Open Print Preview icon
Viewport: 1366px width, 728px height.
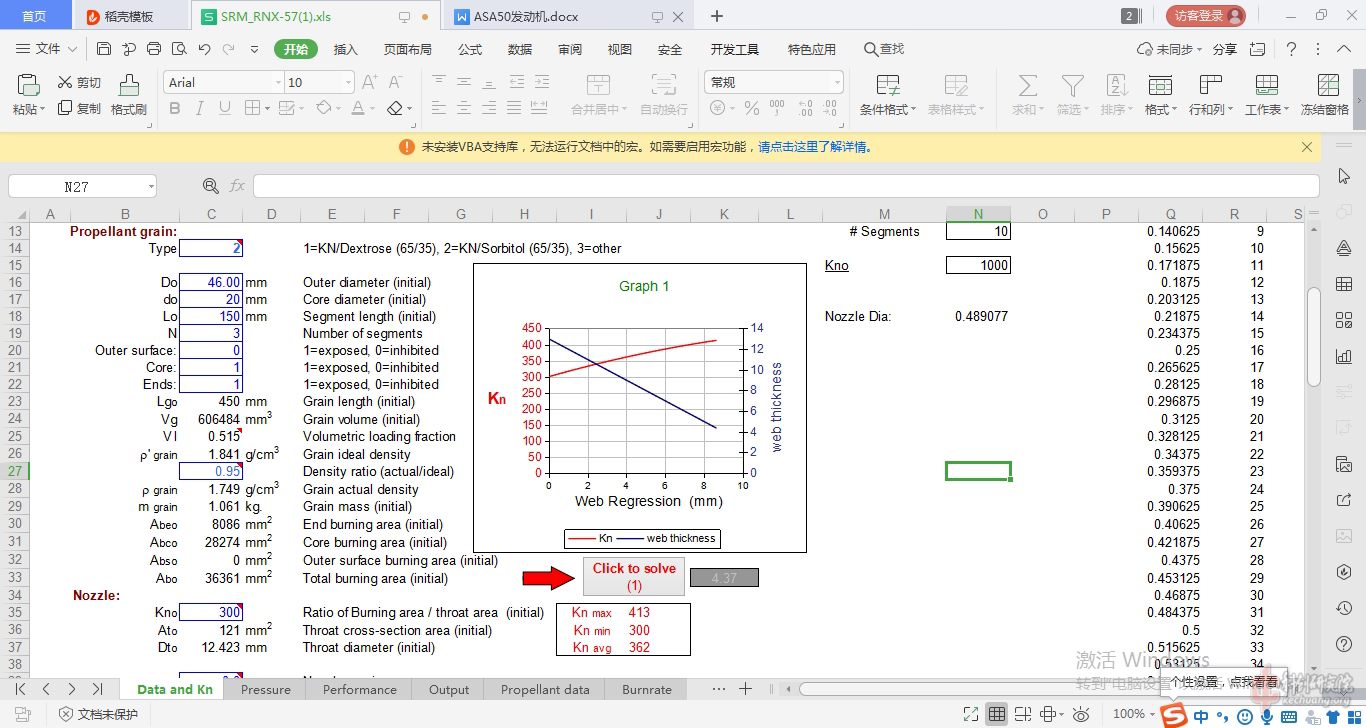(x=179, y=49)
